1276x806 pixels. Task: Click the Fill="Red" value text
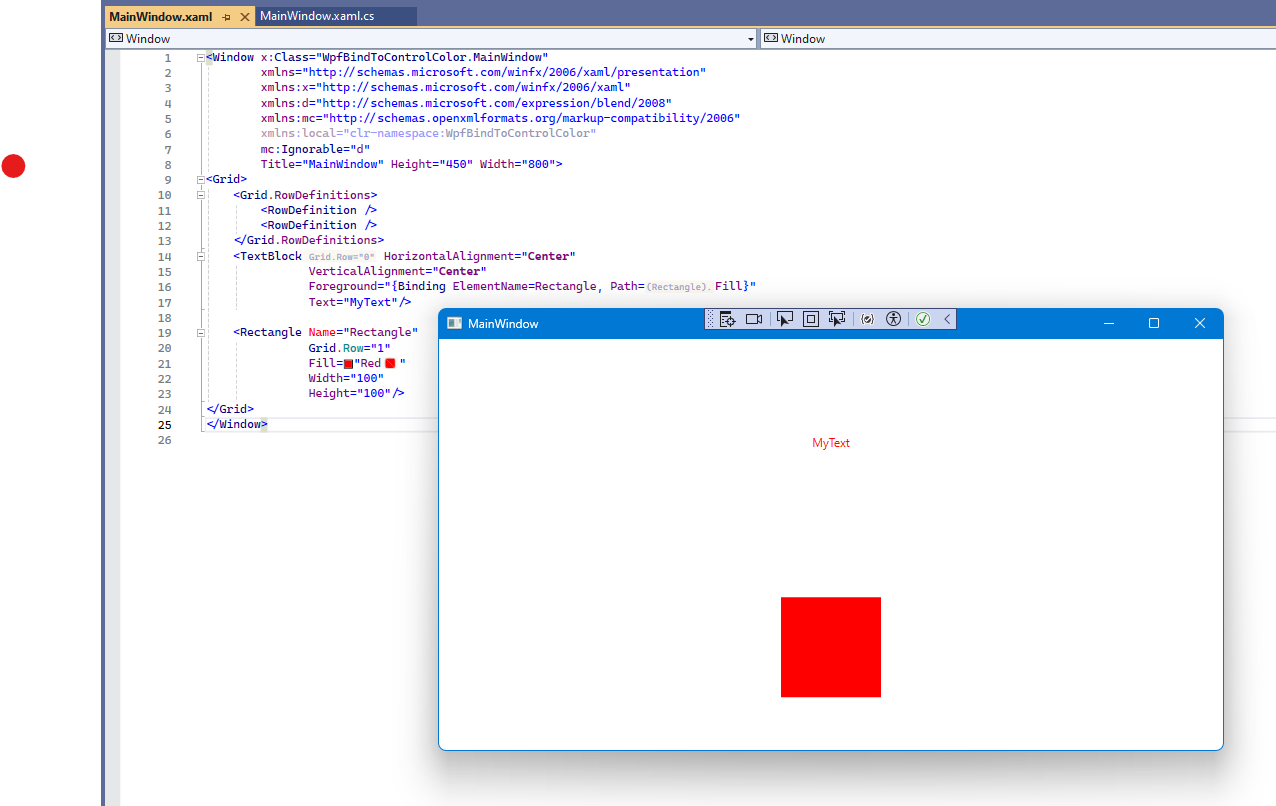pos(371,363)
